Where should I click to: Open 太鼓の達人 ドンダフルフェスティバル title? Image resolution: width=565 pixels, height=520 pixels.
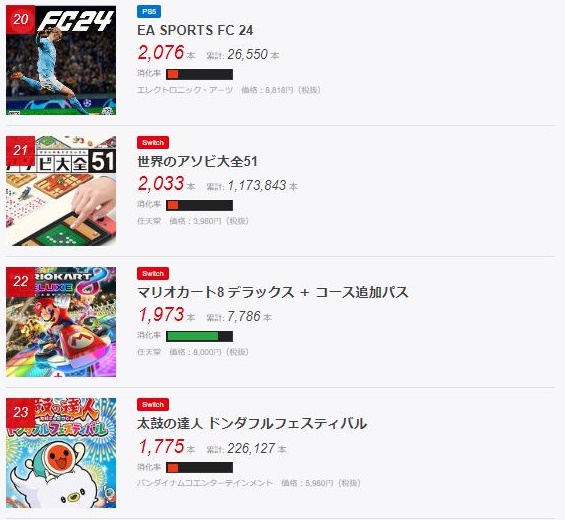pos(252,423)
